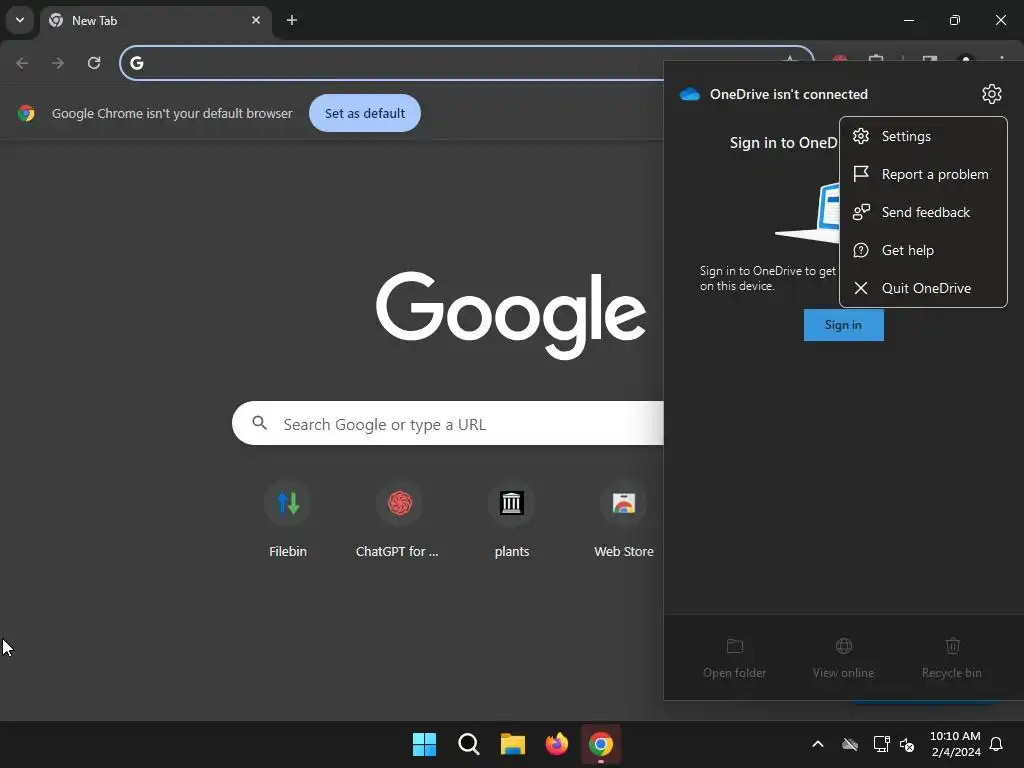The image size is (1024, 768).
Task: Open the Web Store shortcut
Action: click(x=624, y=520)
